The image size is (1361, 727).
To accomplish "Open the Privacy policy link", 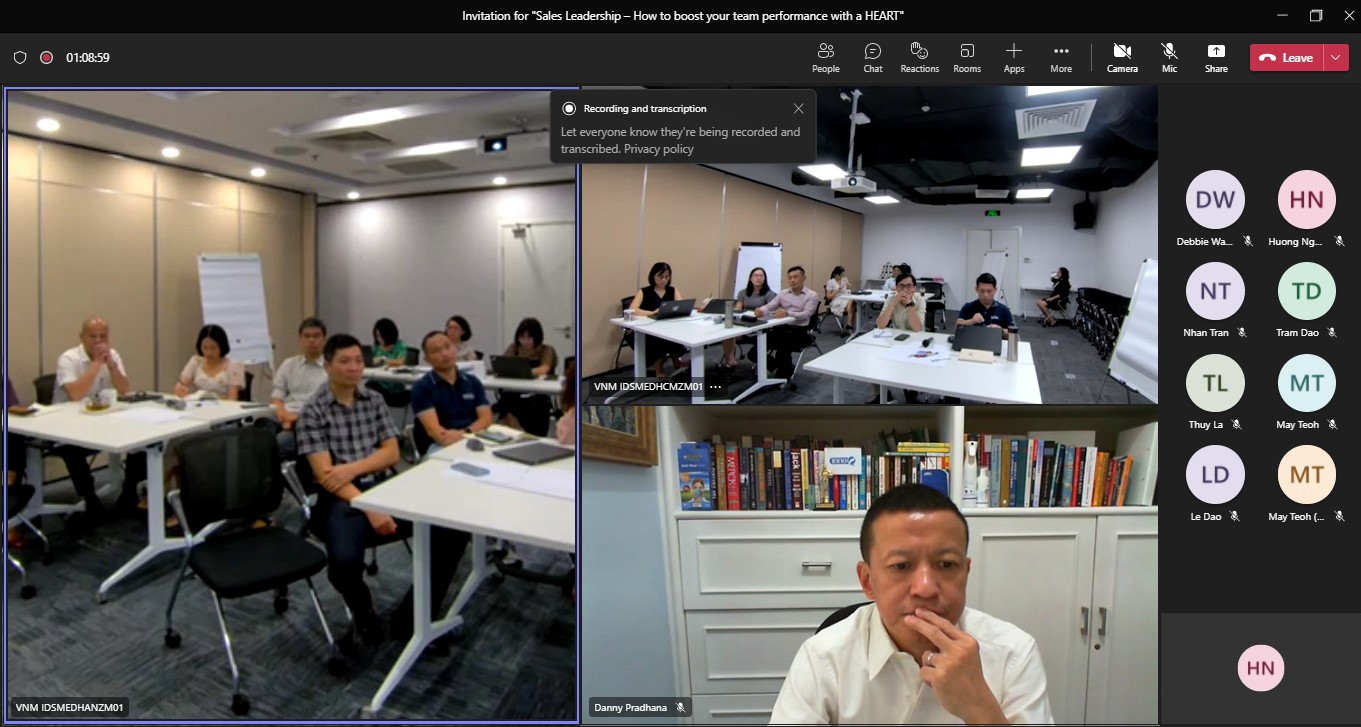I will (x=659, y=149).
